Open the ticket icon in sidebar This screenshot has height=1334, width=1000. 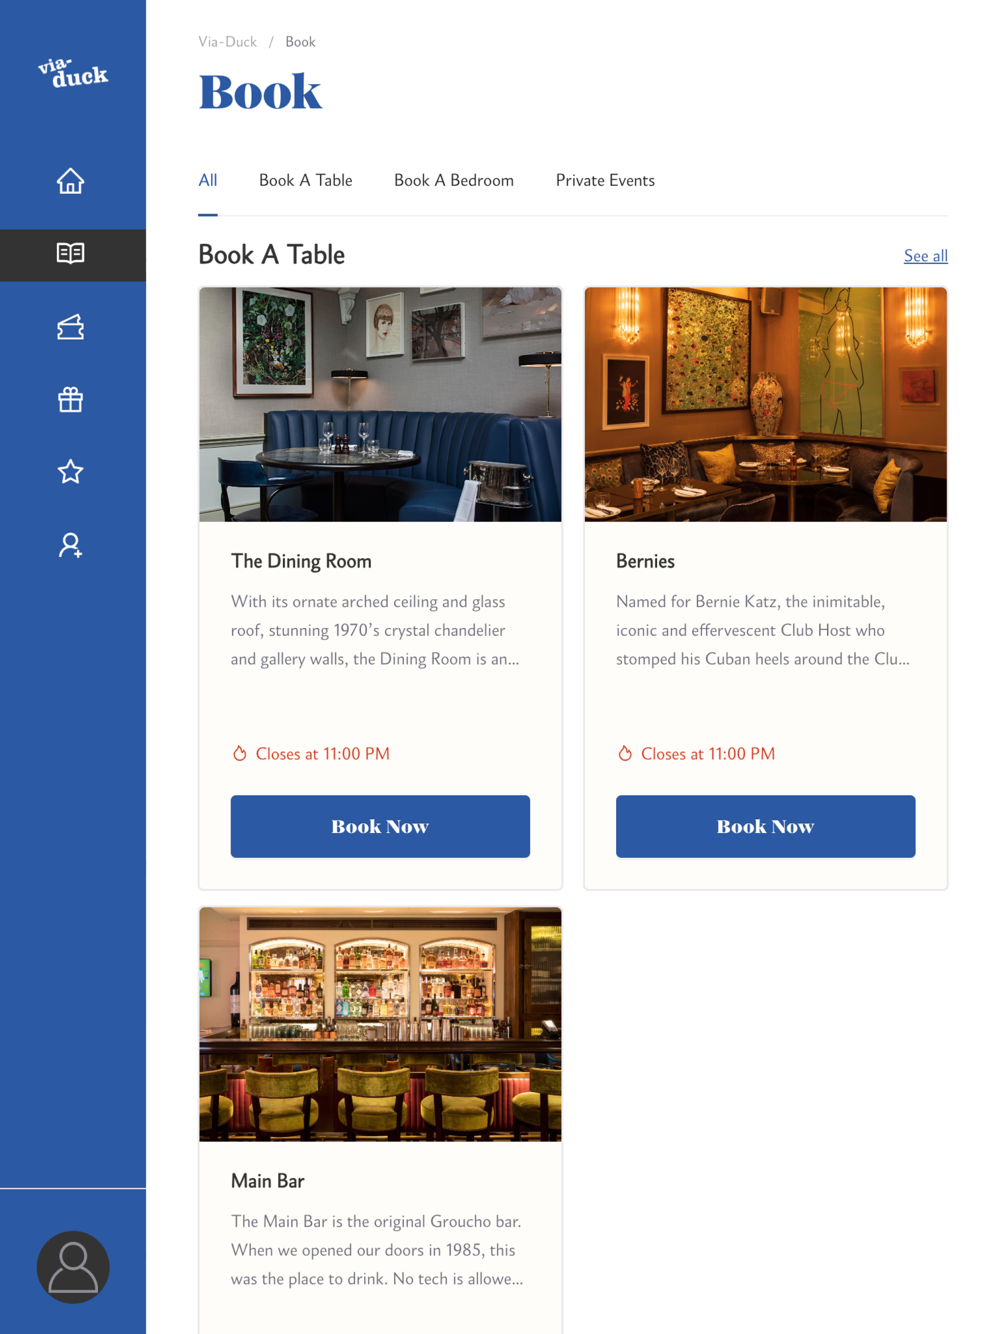(70, 327)
